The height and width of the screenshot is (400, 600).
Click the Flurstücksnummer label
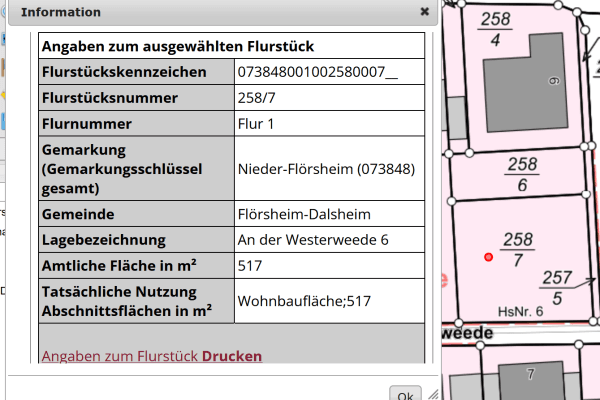click(110, 98)
